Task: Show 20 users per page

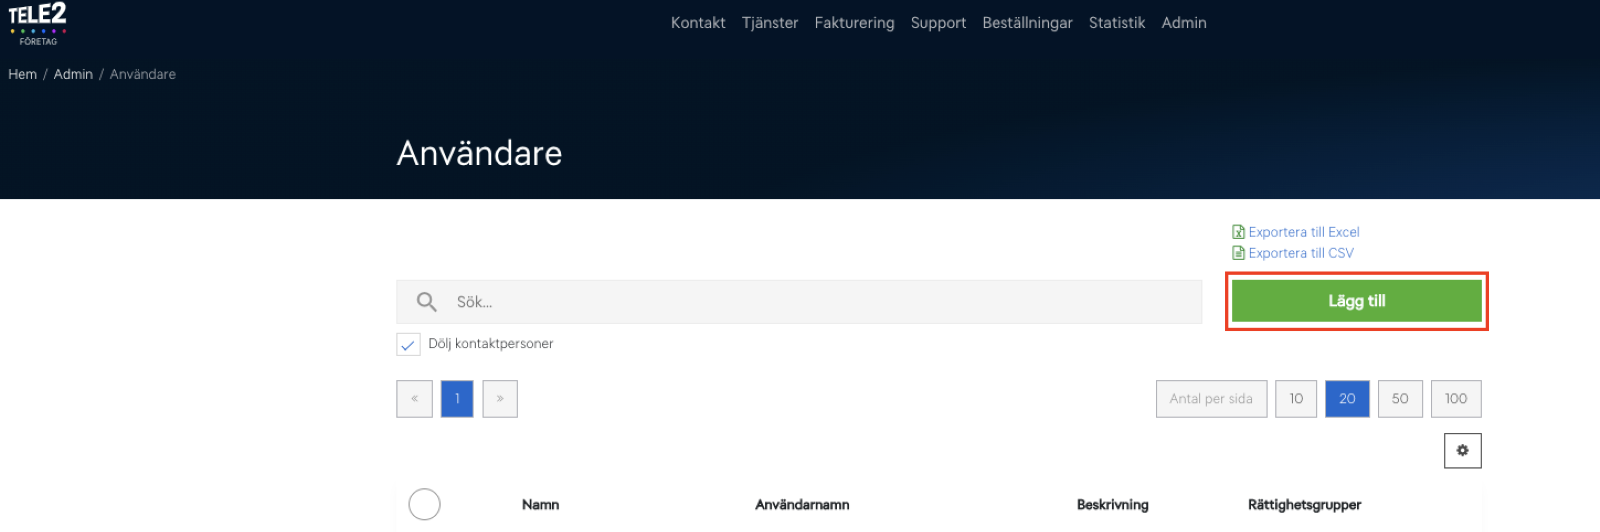Action: (1347, 398)
